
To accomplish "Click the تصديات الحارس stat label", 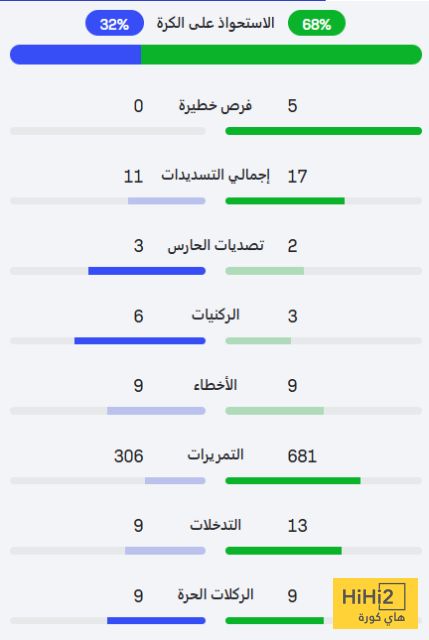I will [216, 246].
